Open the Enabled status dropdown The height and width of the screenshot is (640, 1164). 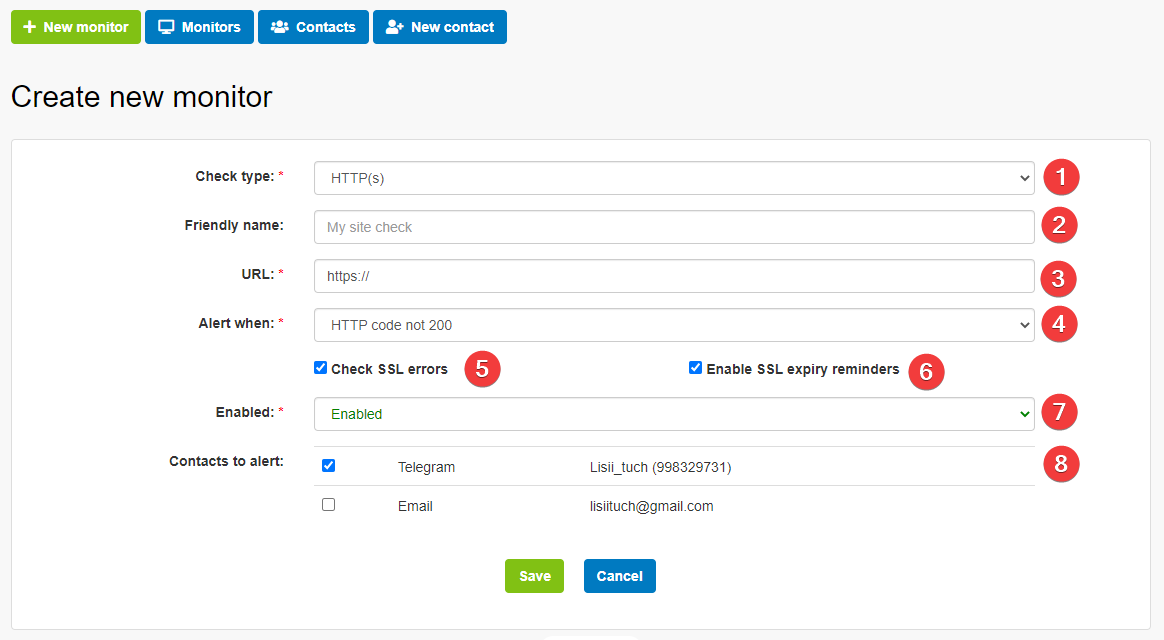click(674, 414)
